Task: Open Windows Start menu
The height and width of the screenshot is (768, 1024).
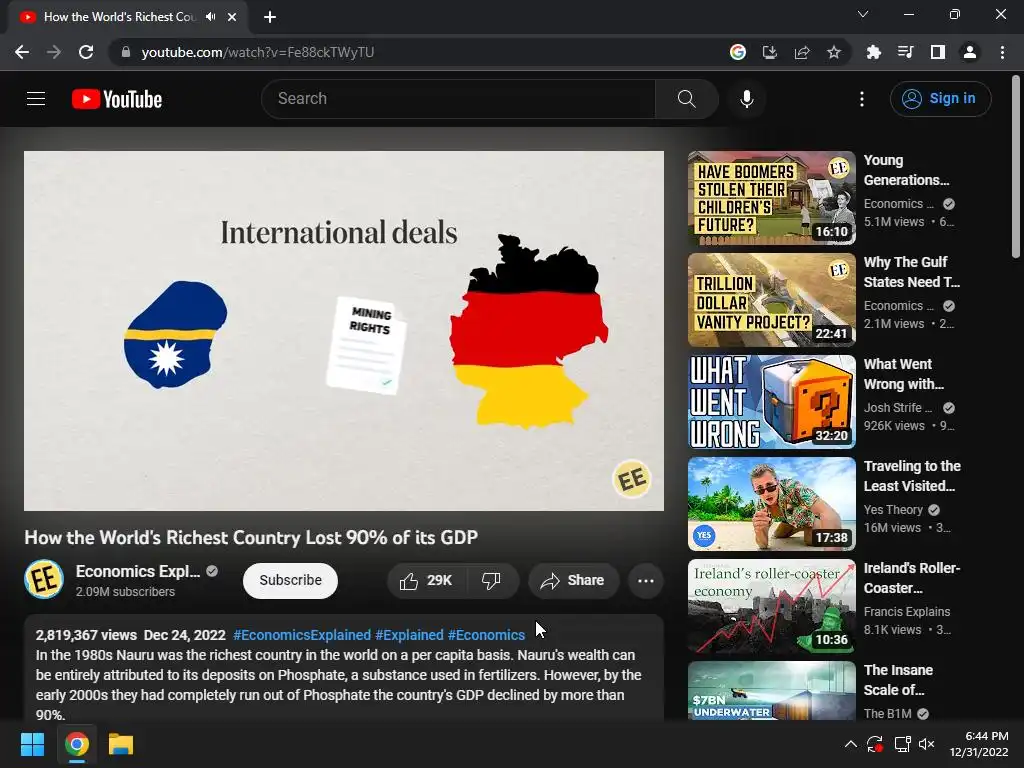Action: (32, 744)
